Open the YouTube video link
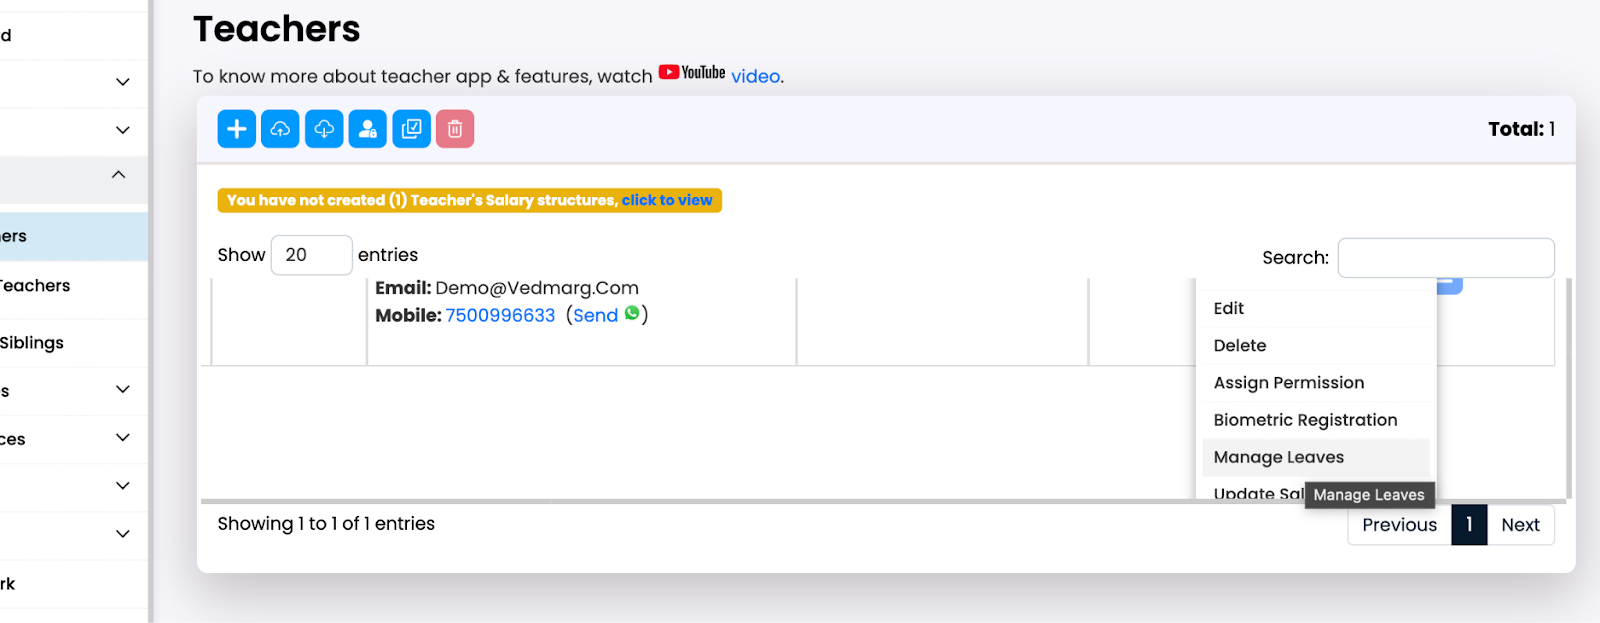1600x623 pixels. coord(755,77)
